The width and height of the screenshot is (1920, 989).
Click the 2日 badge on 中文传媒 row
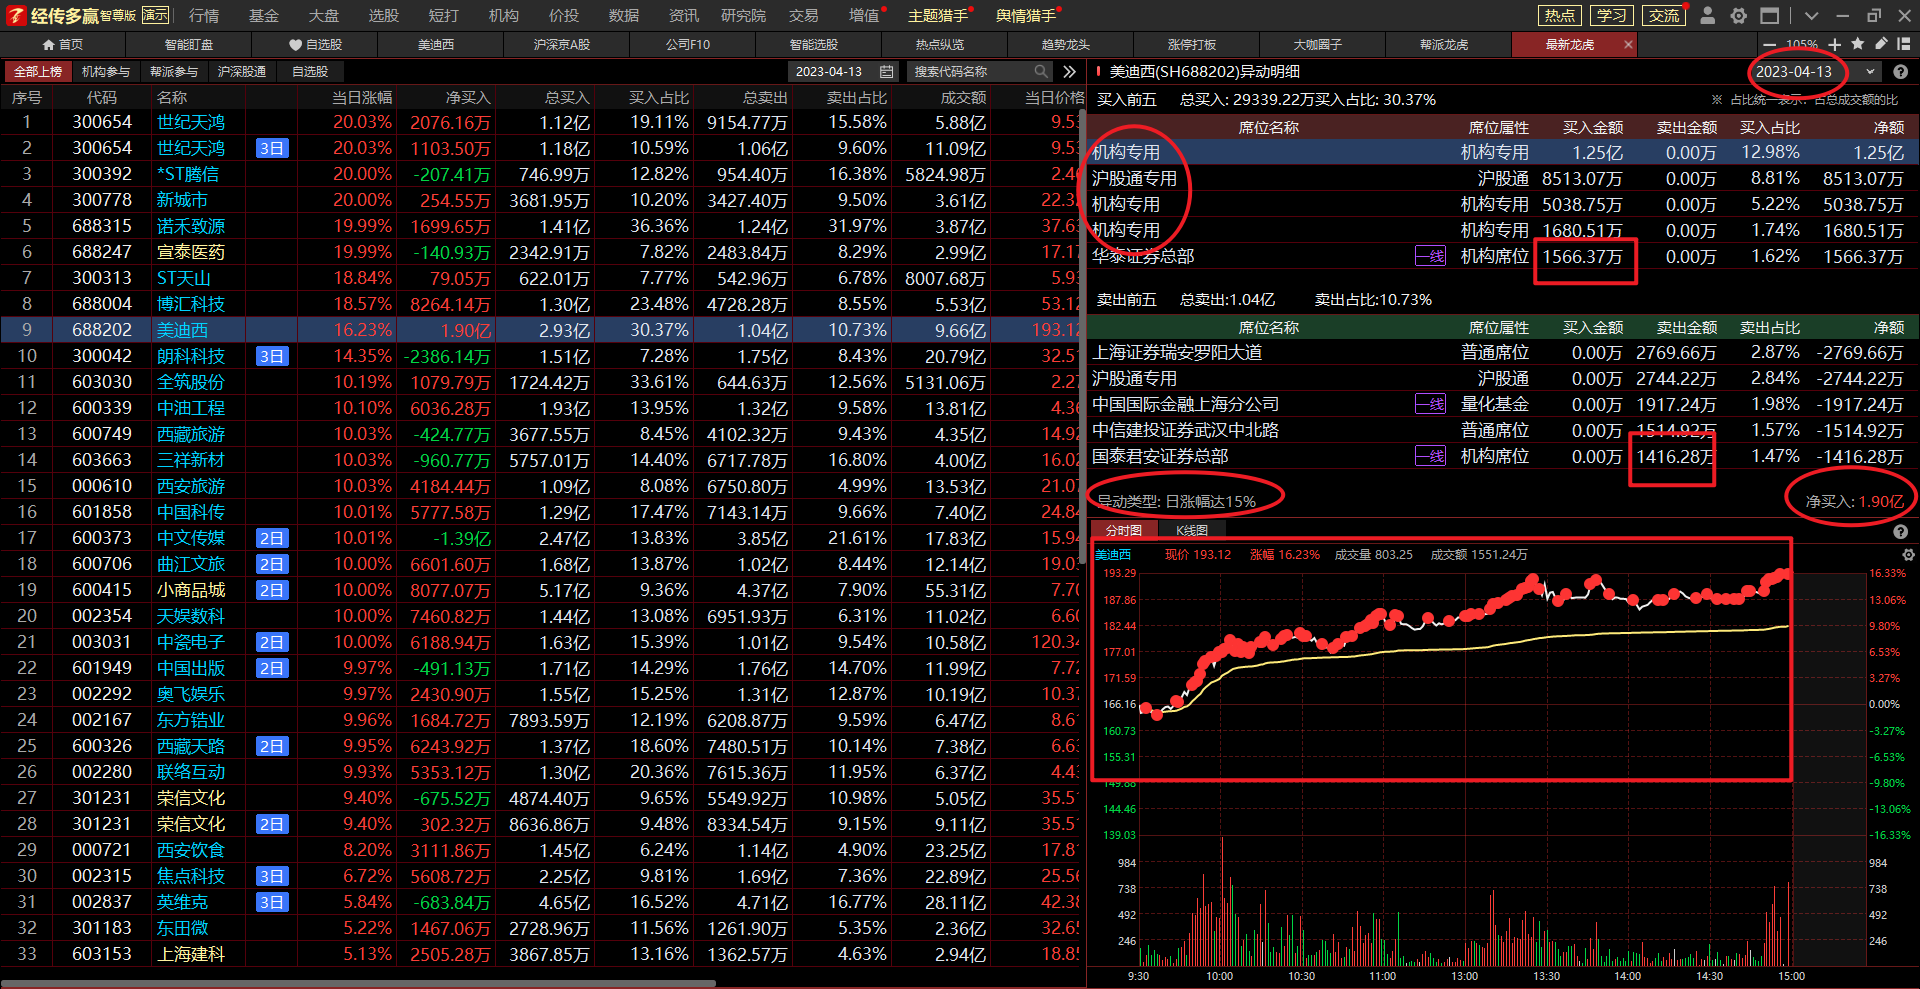tap(272, 538)
